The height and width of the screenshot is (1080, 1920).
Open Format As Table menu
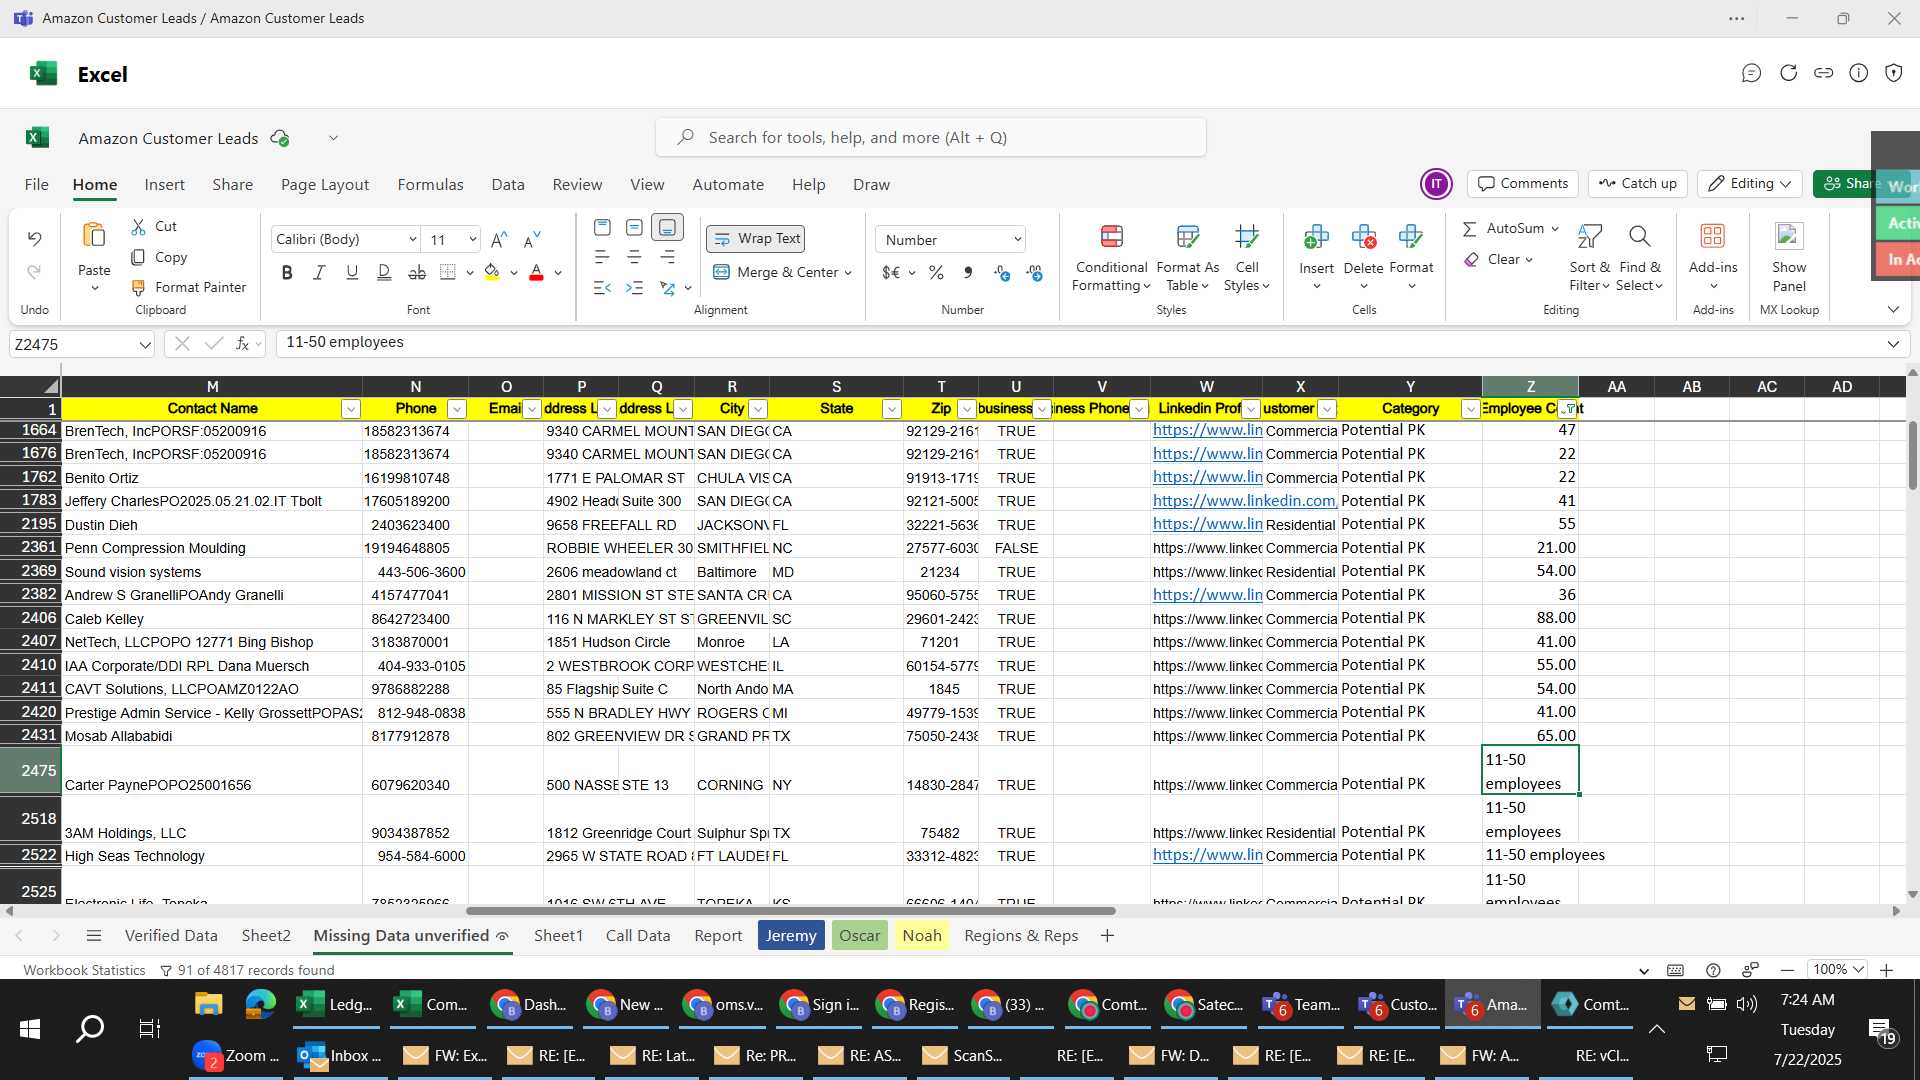(1187, 258)
